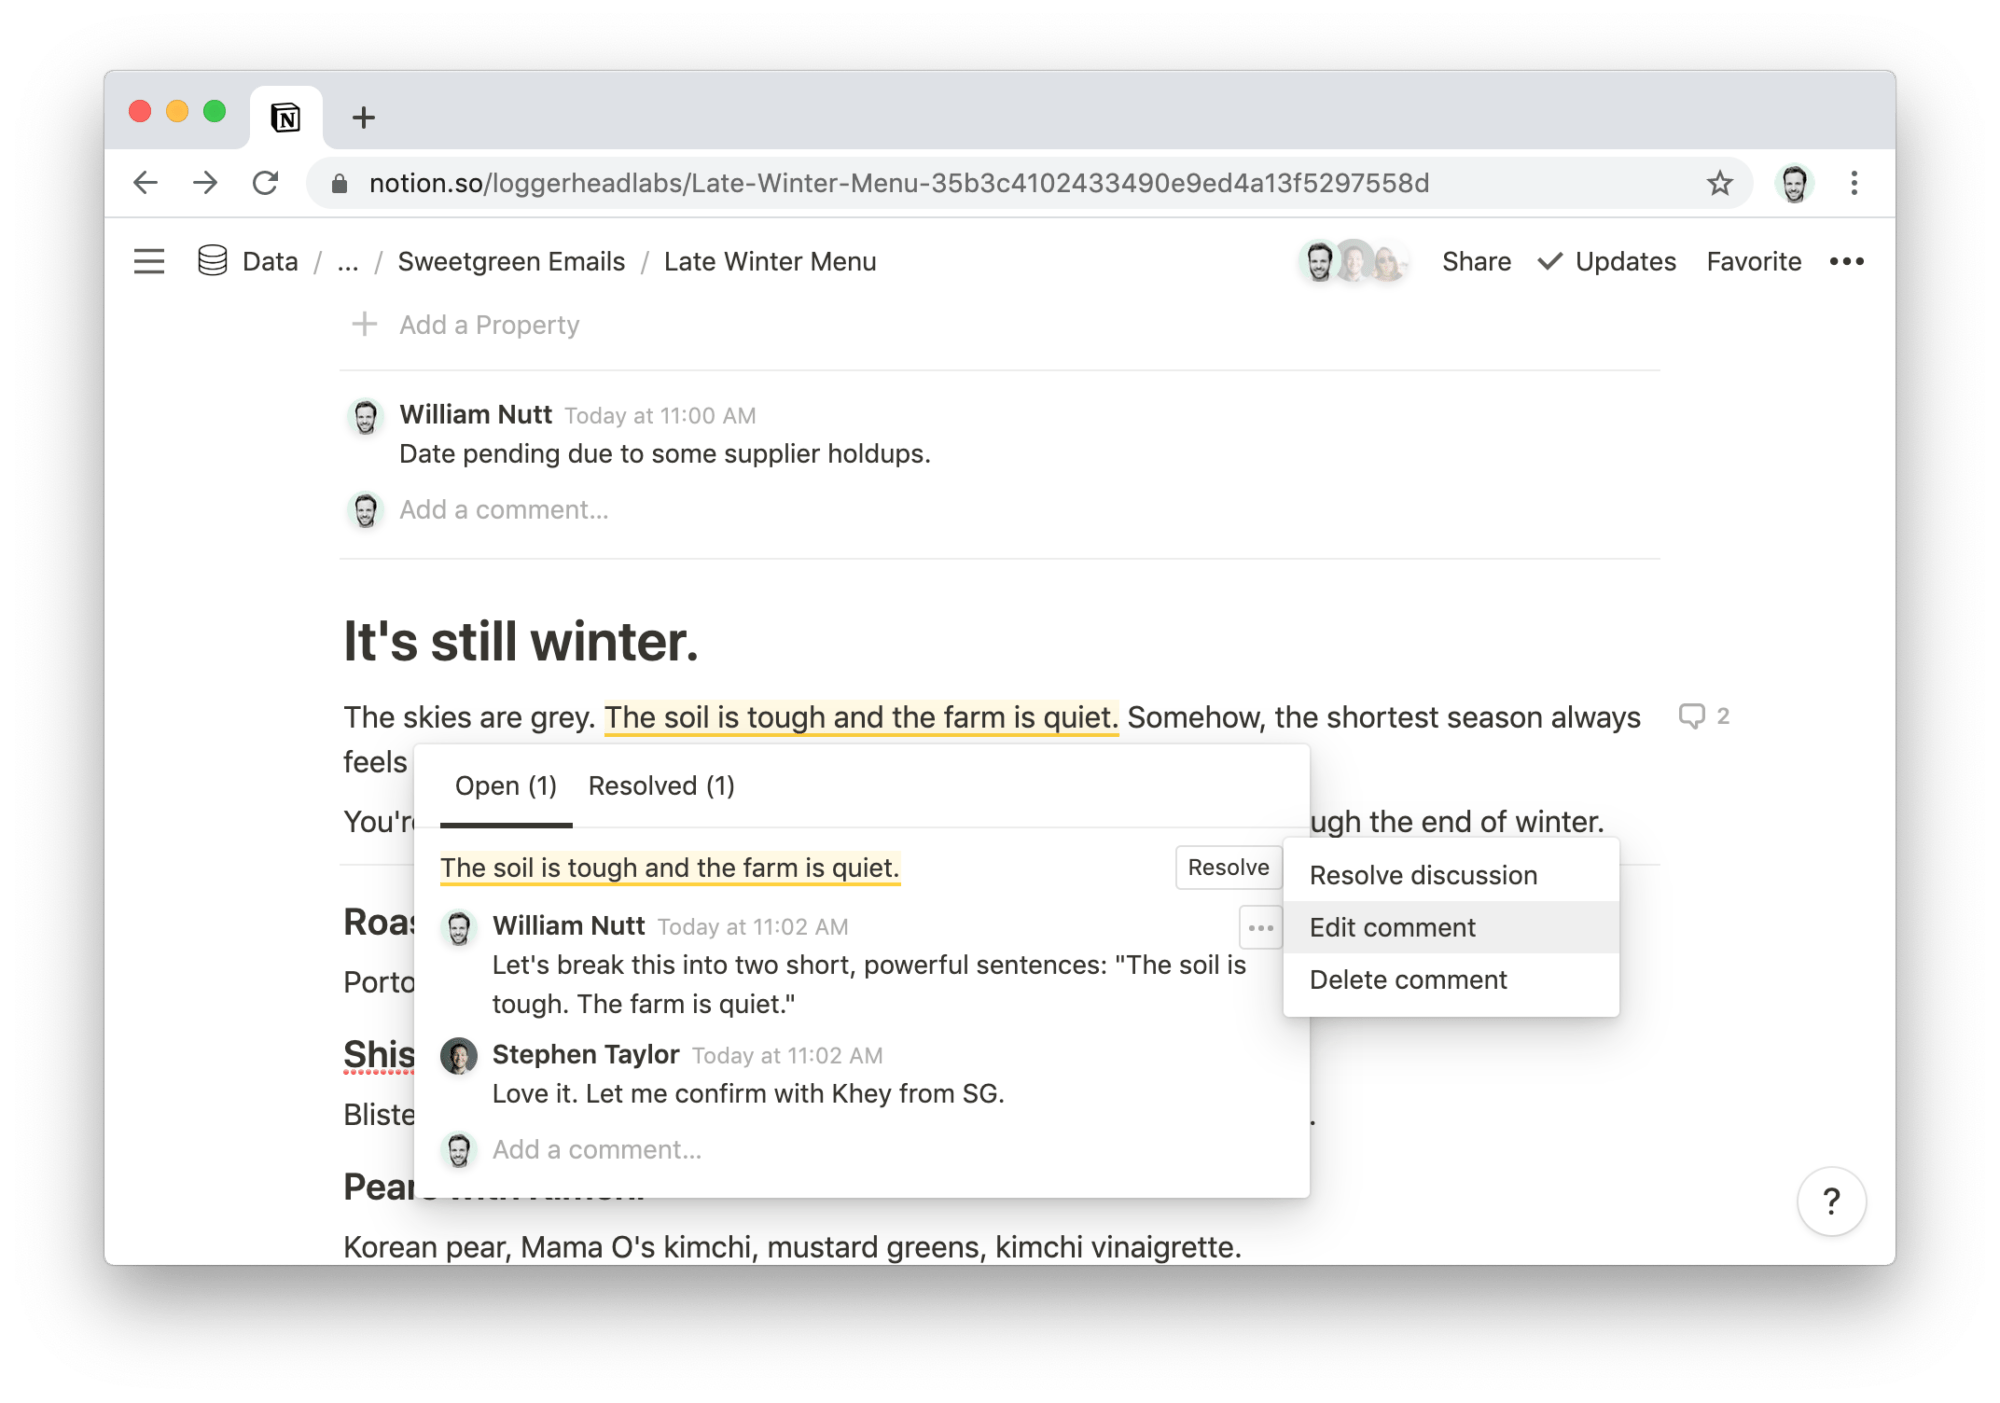
Task: Expand the collapsed breadcrumb ellipsis
Action: pos(347,262)
